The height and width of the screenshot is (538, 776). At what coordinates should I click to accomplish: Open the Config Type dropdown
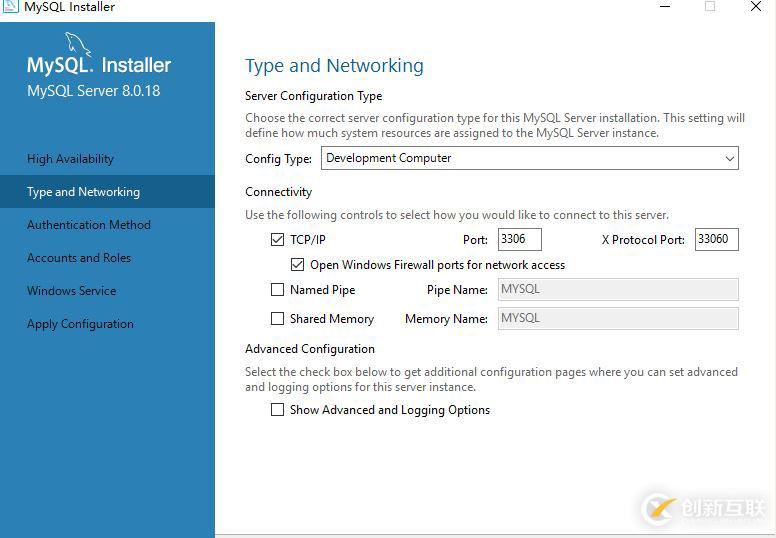[x=529, y=158]
